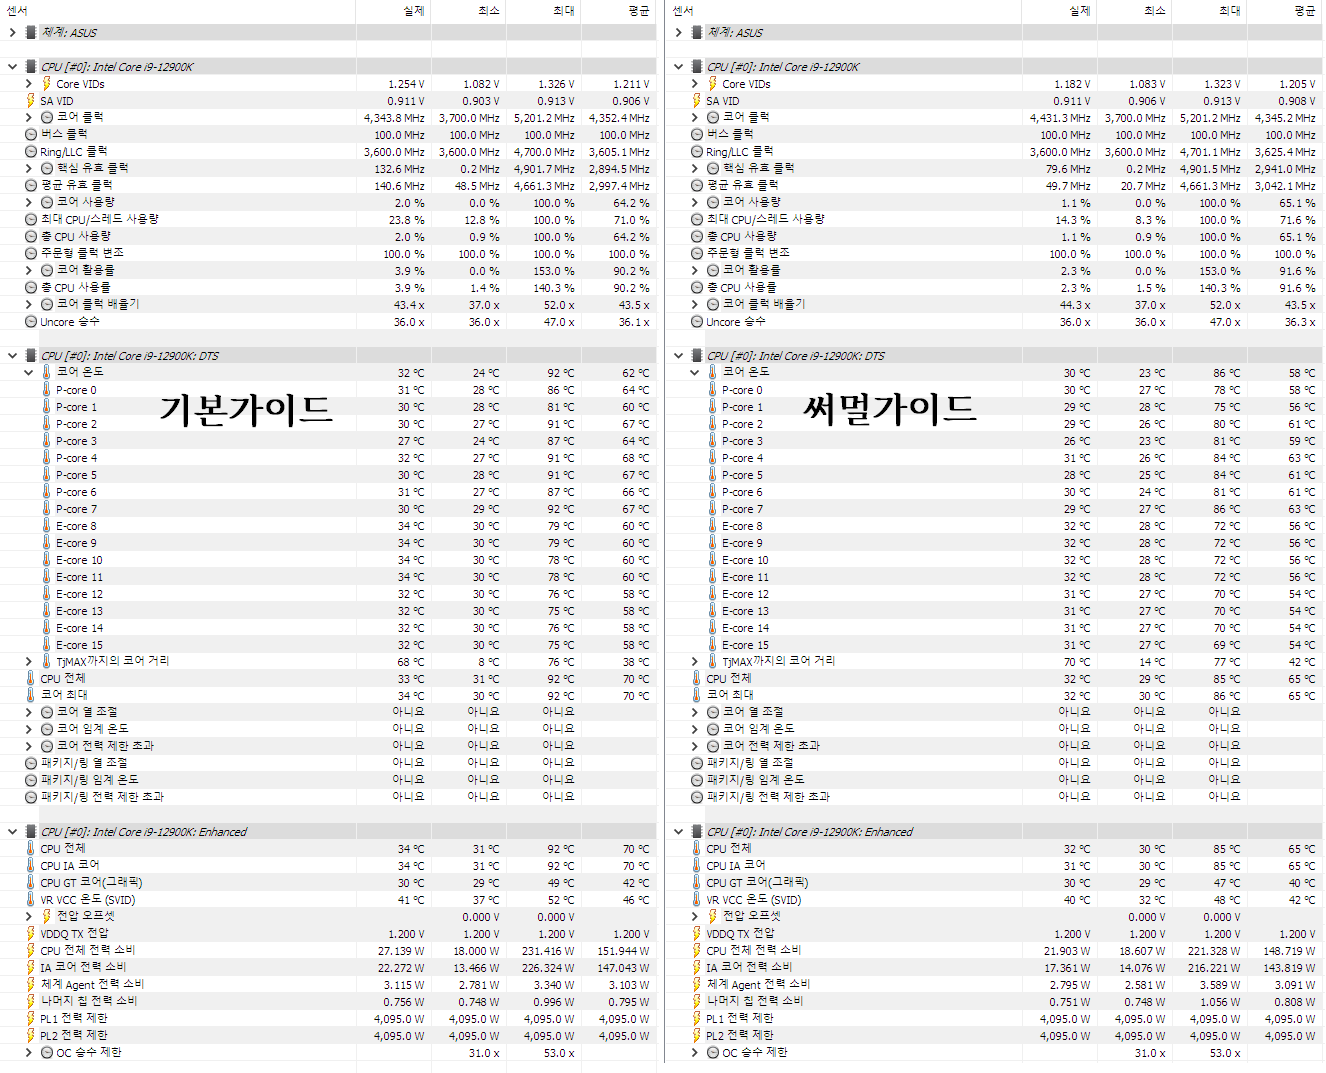Click the lightning icon beside SA VID under 써멀가이드
This screenshot has height=1073, width=1326.
[x=696, y=101]
